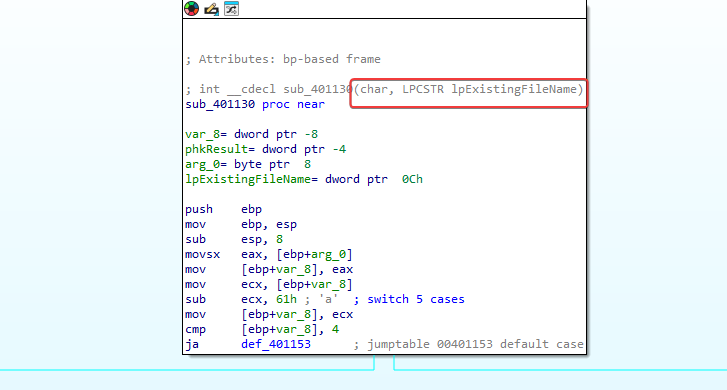Select the arg_0 byte ptr definition
Screen dimensions: 727x390
pyautogui.click(x=248, y=164)
